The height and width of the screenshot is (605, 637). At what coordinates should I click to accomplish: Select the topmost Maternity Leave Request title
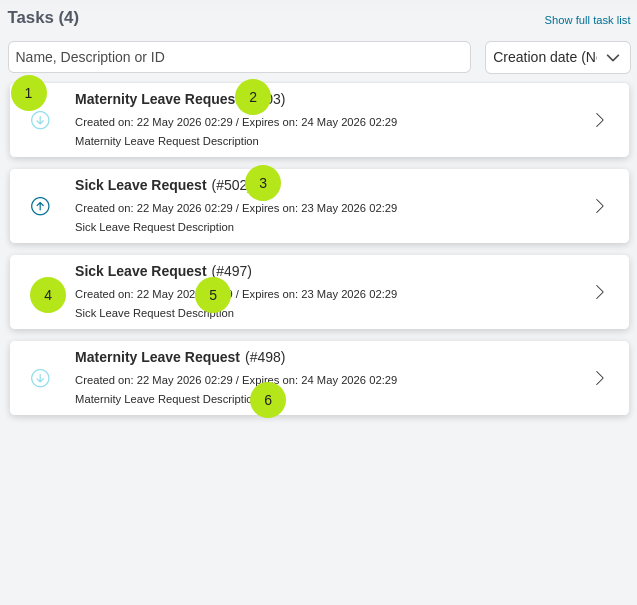click(x=180, y=99)
